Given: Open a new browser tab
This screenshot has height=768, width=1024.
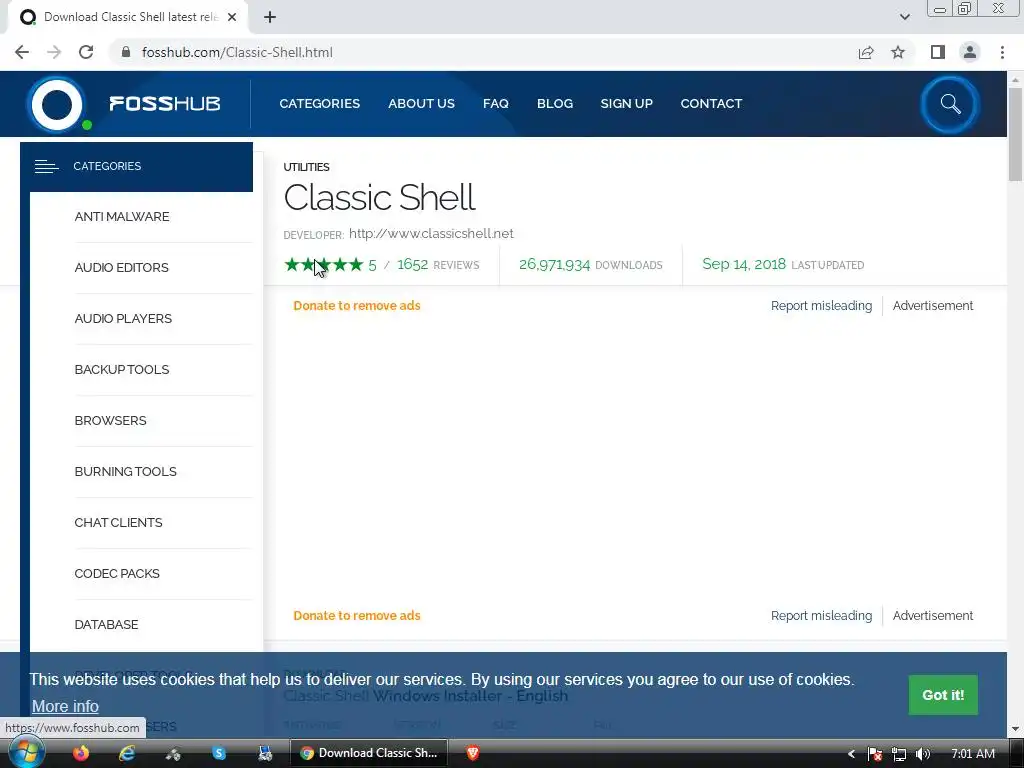Looking at the screenshot, I should click(x=270, y=17).
